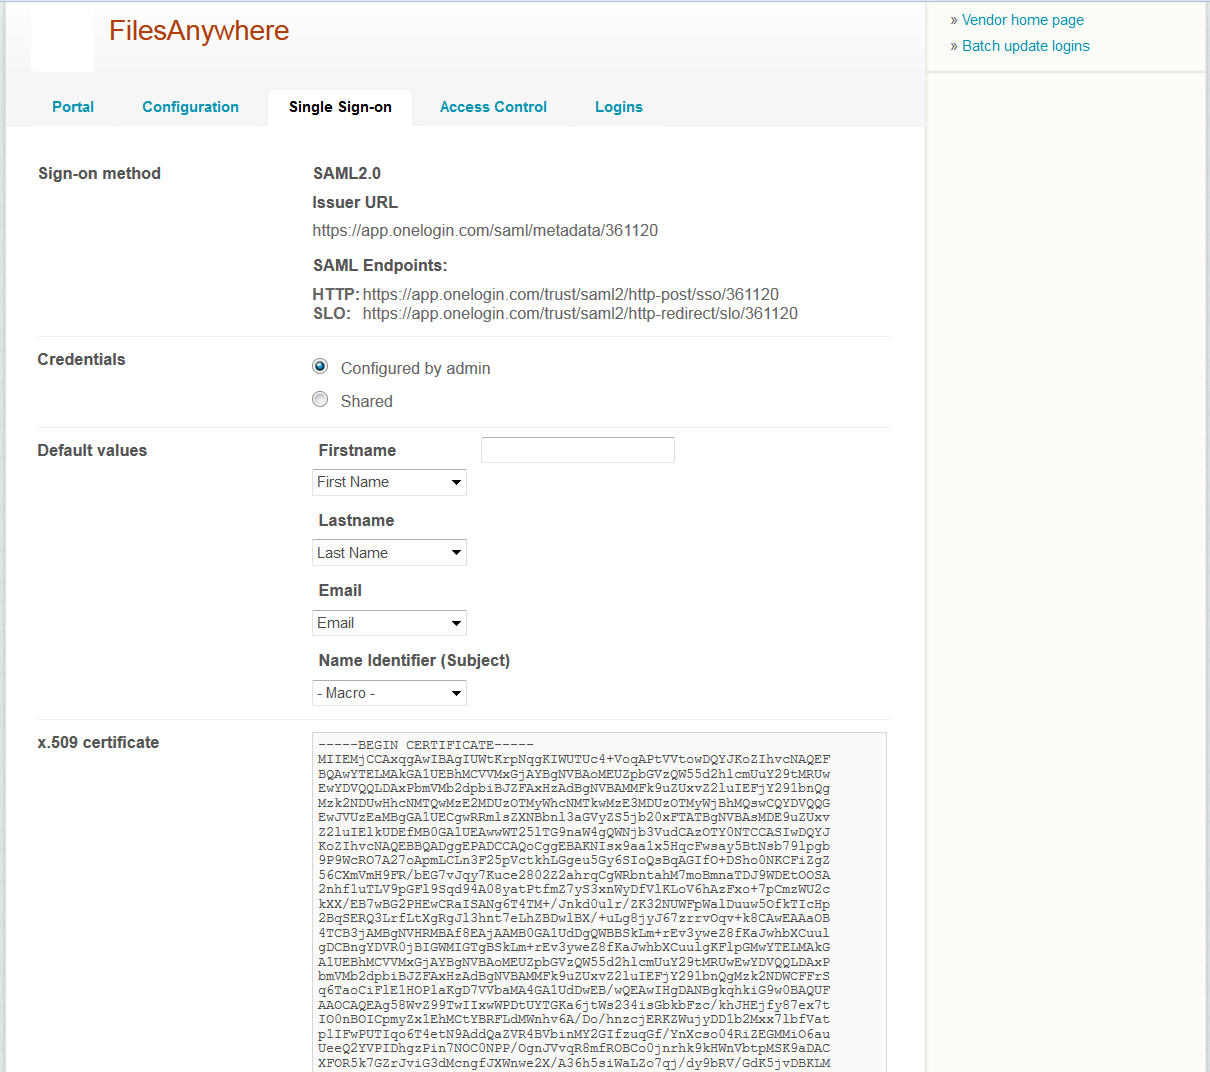Image resolution: width=1210 pixels, height=1072 pixels.
Task: Open the Vendor home page link
Action: (x=1023, y=20)
